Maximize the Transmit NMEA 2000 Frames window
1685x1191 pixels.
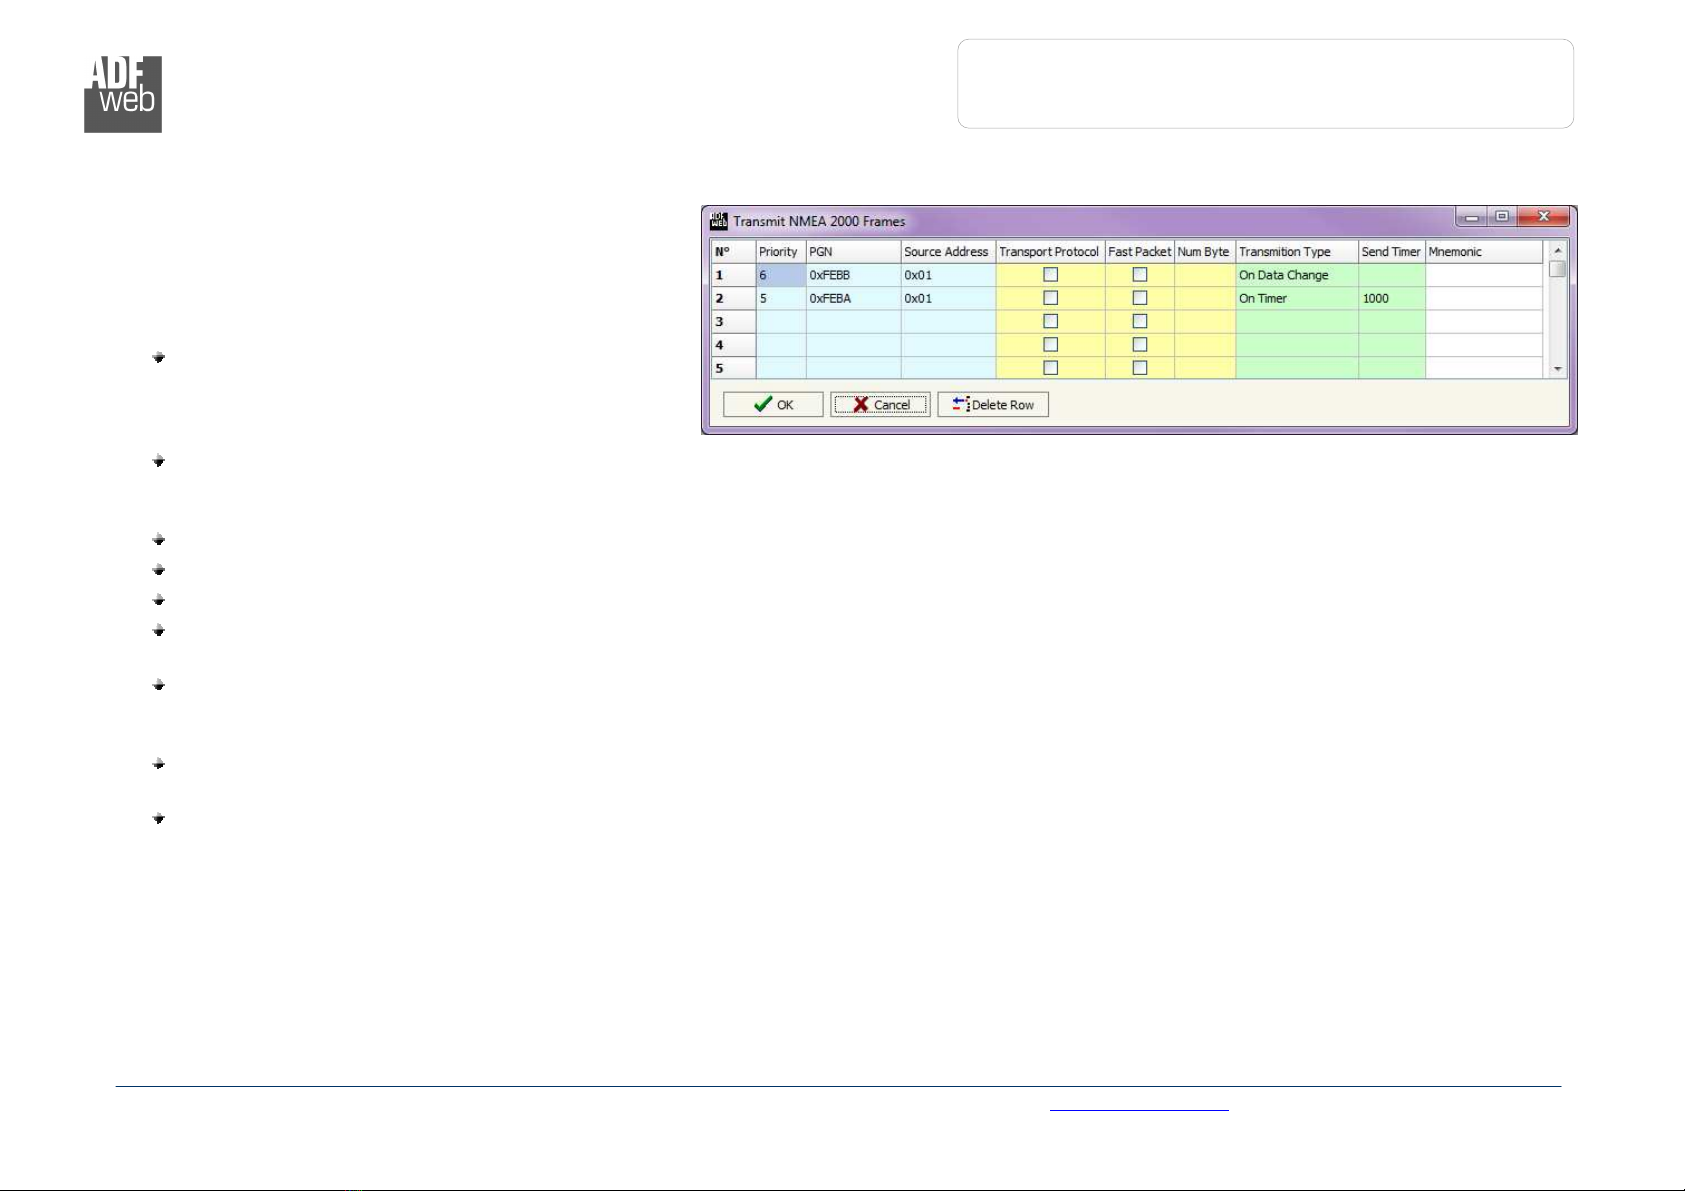(x=1502, y=217)
